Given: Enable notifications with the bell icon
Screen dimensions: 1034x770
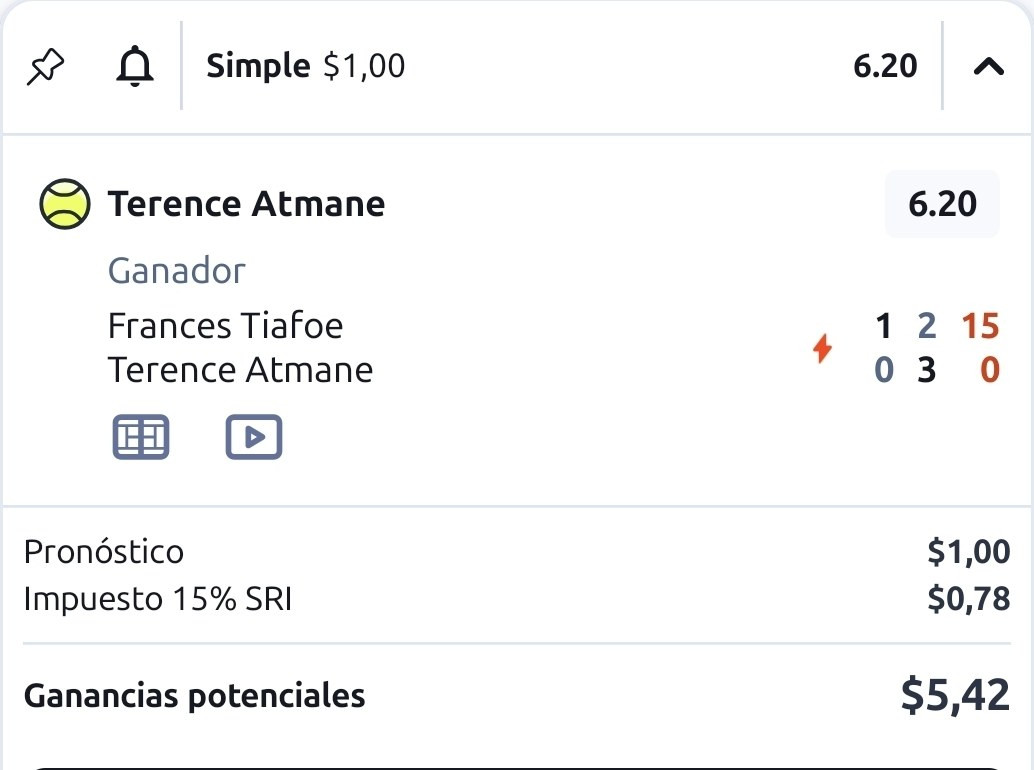Looking at the screenshot, I should pos(135,66).
